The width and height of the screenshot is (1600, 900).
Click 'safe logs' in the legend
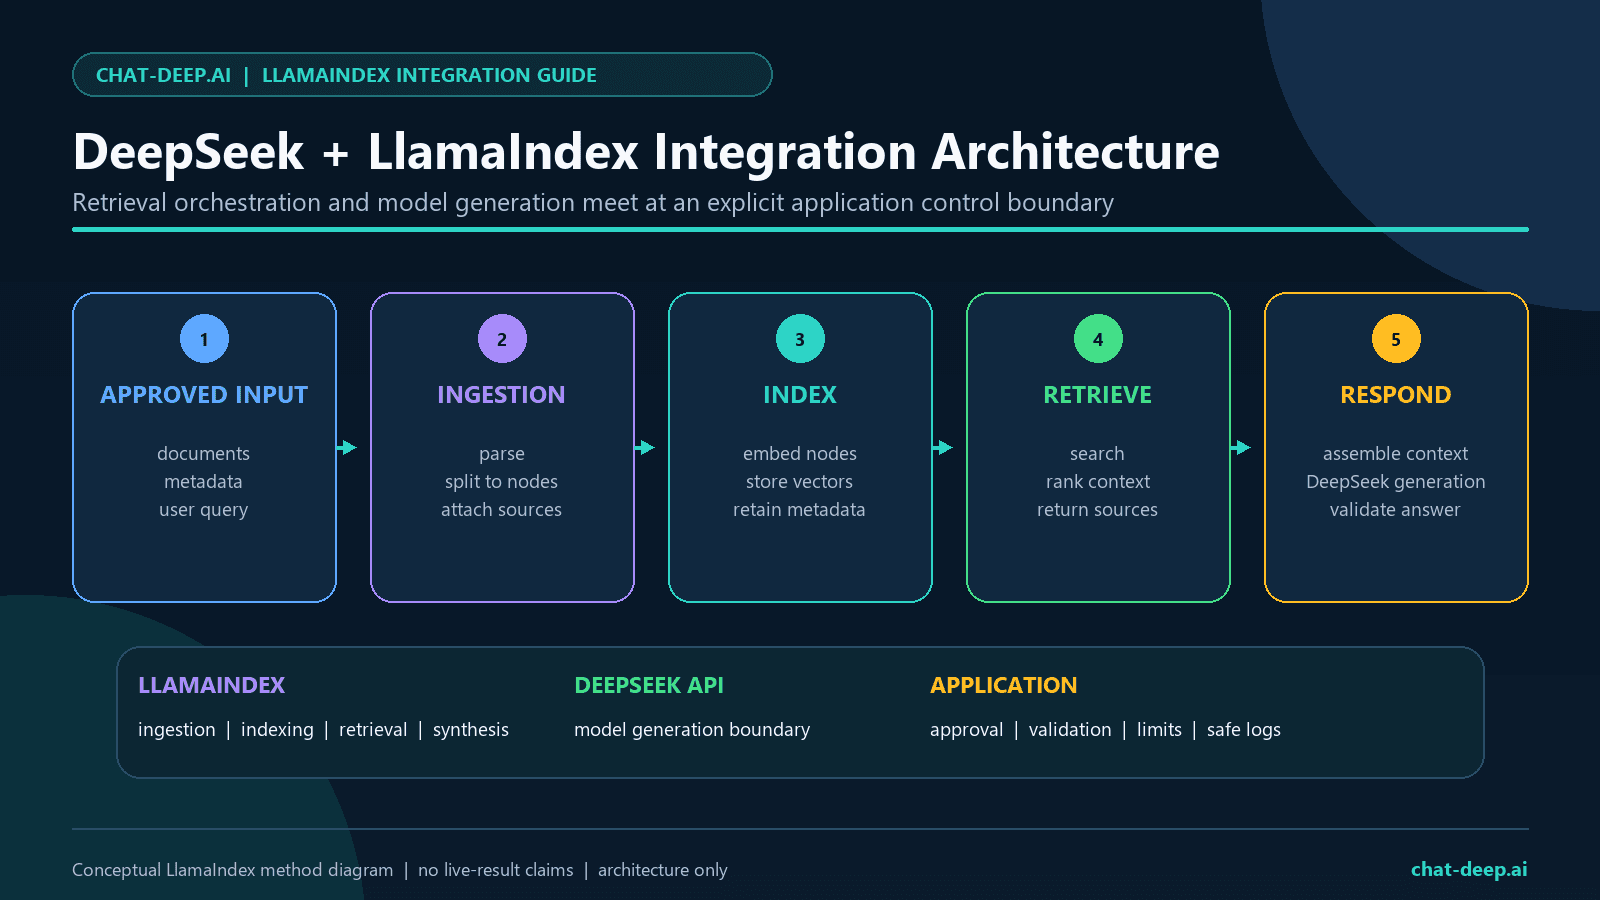pyautogui.click(x=1244, y=730)
